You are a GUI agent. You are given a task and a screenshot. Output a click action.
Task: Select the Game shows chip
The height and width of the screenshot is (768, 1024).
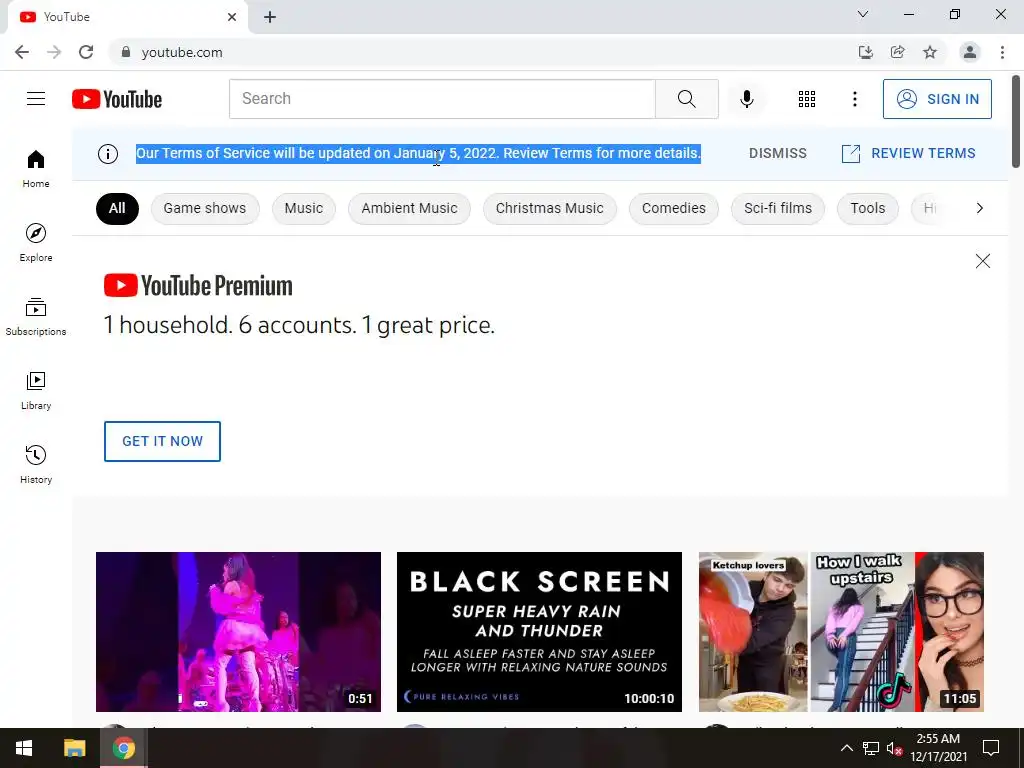(x=205, y=208)
